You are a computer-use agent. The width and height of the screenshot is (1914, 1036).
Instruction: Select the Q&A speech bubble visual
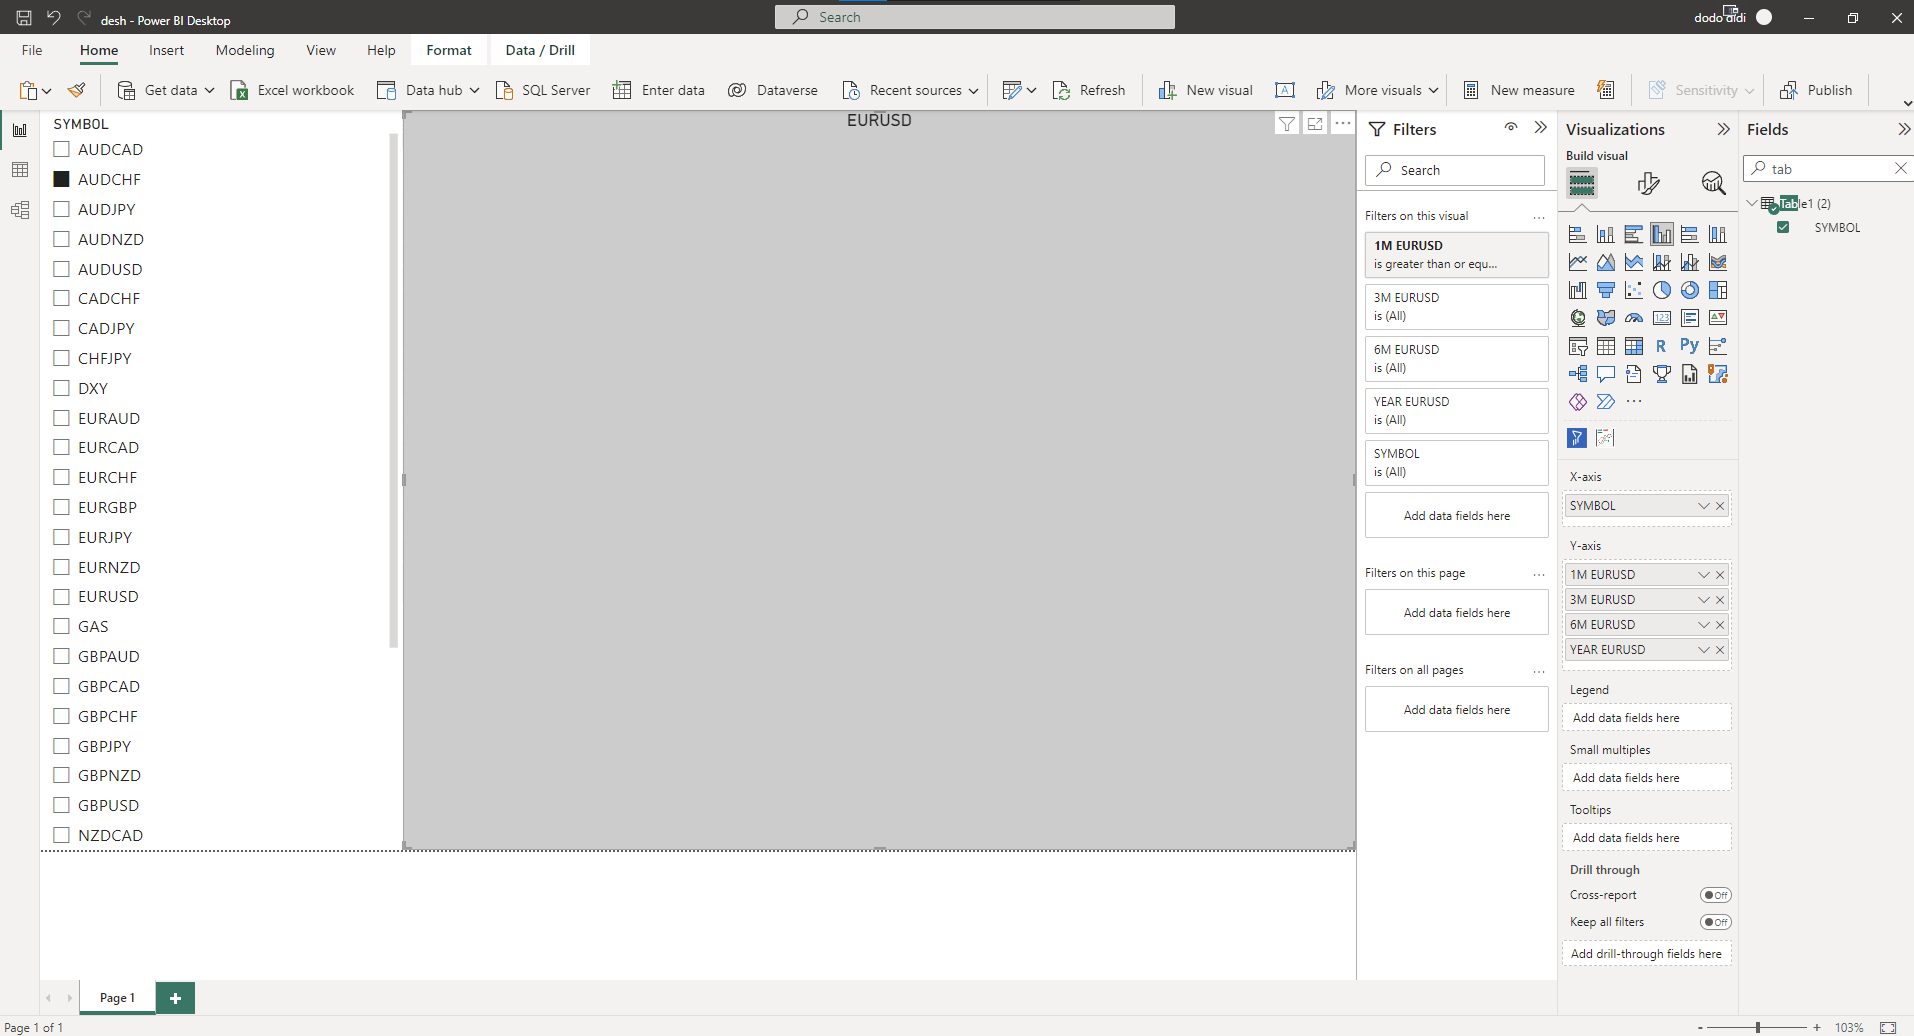tap(1606, 374)
